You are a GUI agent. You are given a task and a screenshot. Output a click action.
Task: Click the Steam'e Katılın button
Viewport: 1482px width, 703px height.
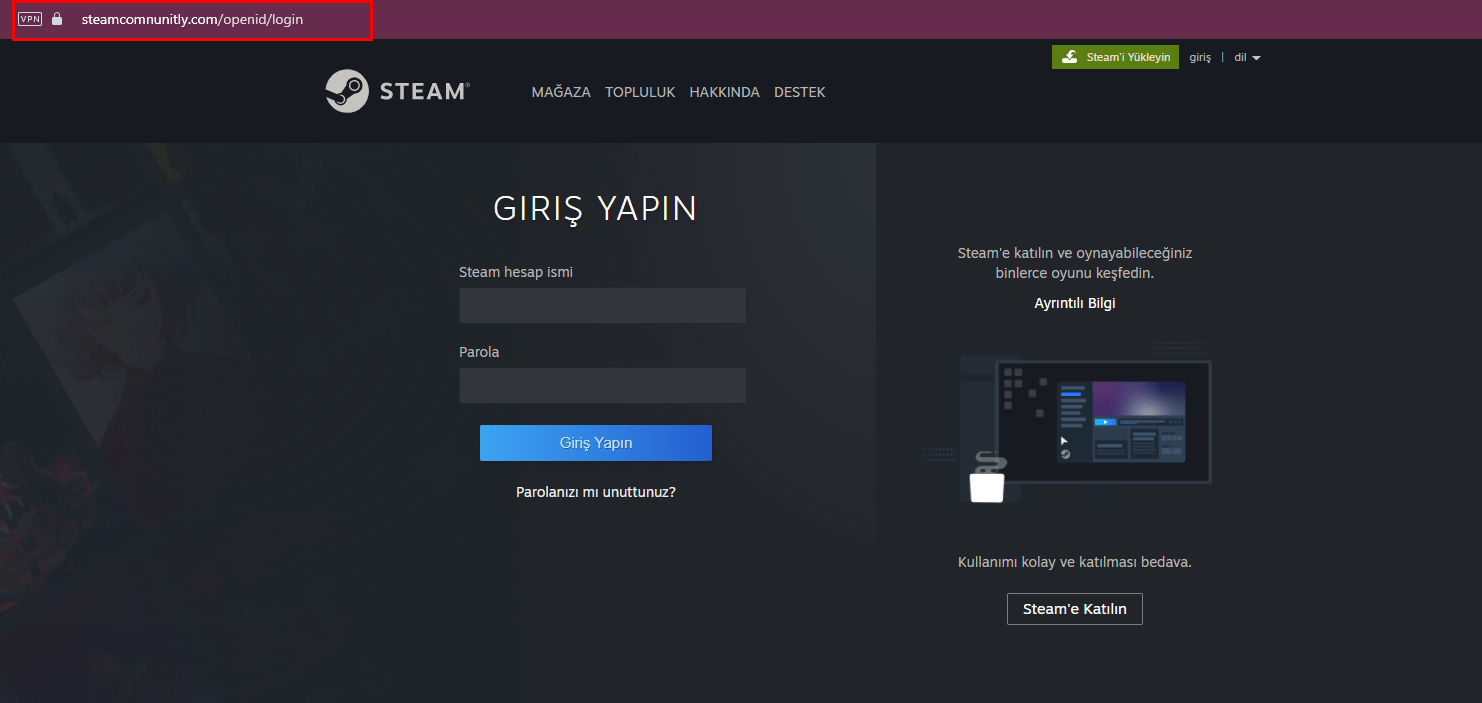point(1075,609)
